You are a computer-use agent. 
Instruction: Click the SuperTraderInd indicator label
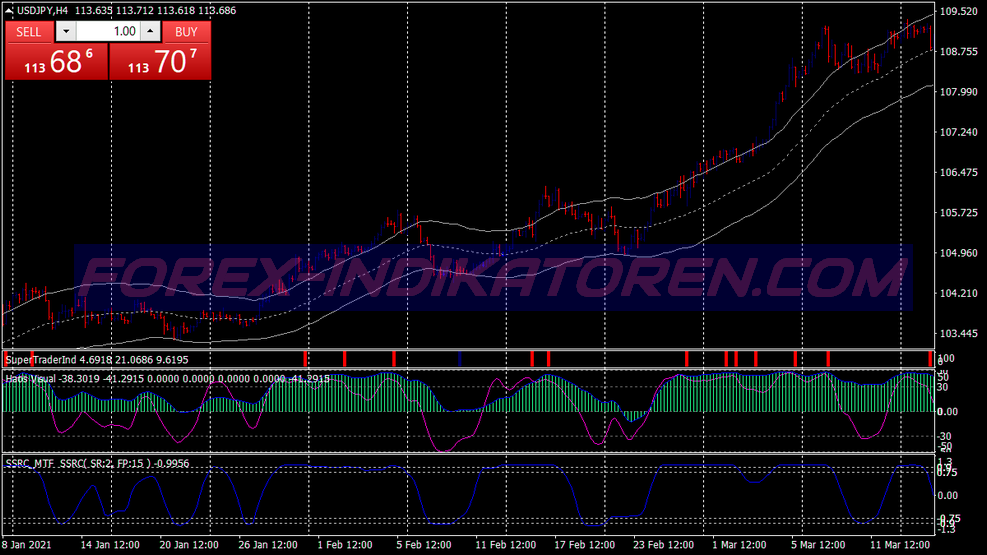coord(41,360)
